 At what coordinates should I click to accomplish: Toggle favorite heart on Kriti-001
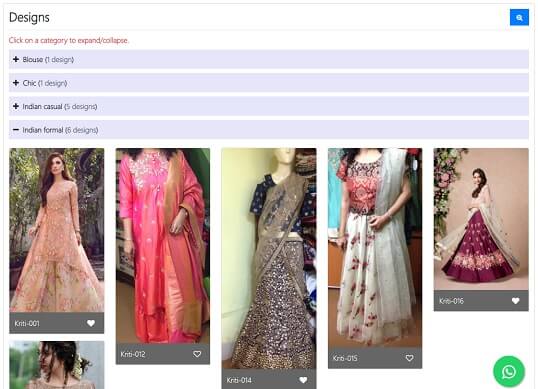tap(91, 323)
